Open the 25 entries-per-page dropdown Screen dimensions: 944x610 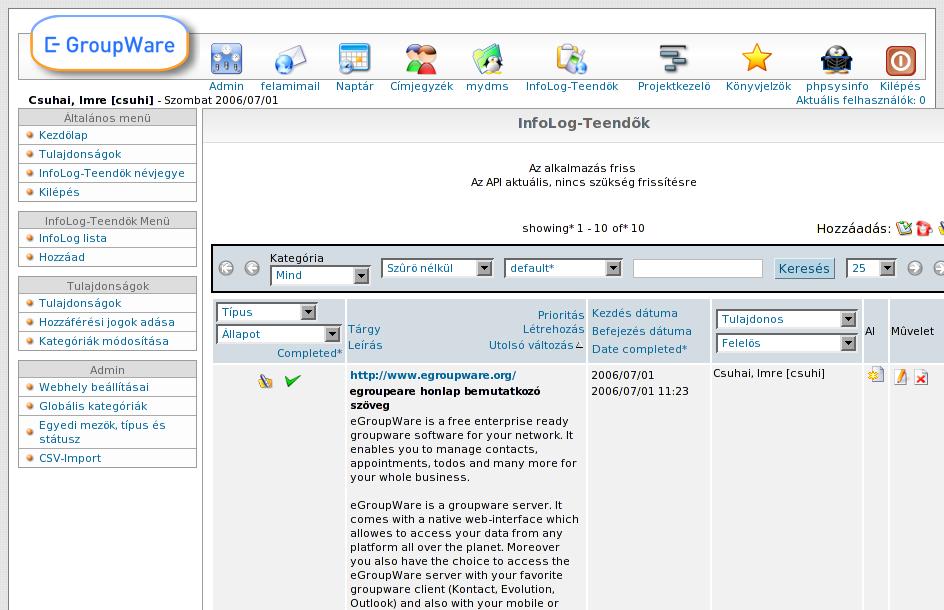coord(871,268)
